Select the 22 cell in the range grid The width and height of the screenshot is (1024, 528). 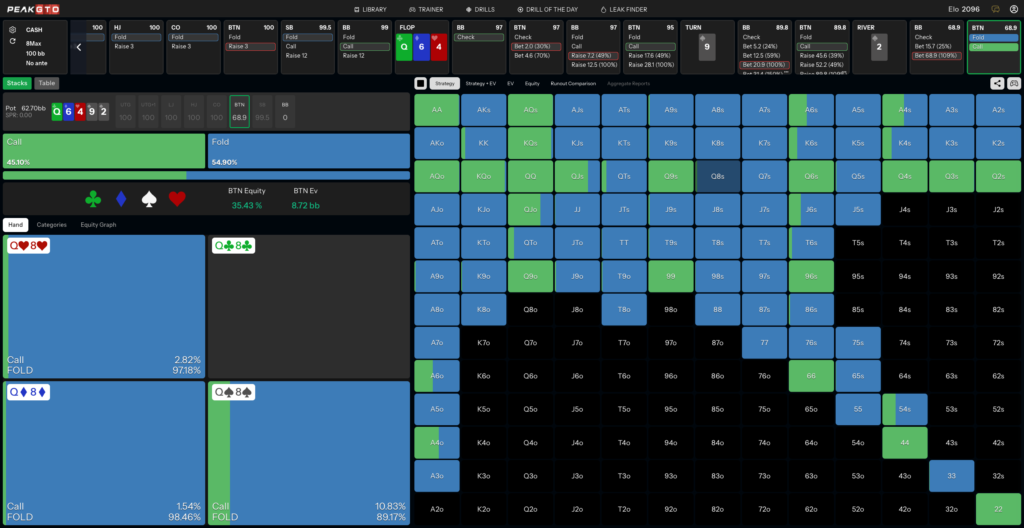(999, 509)
